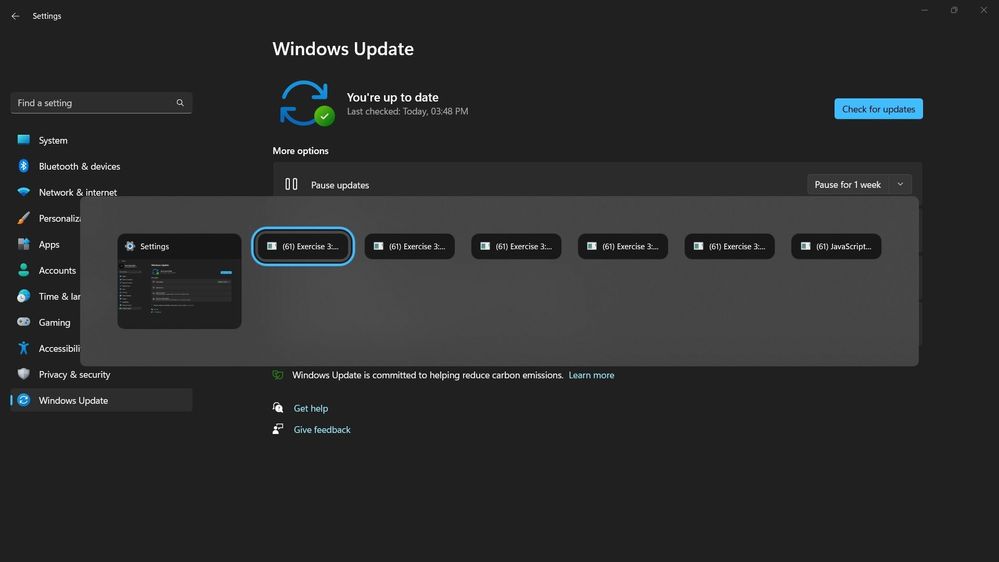The height and width of the screenshot is (562, 999).
Task: Click Check for updates button
Action: [x=879, y=109]
